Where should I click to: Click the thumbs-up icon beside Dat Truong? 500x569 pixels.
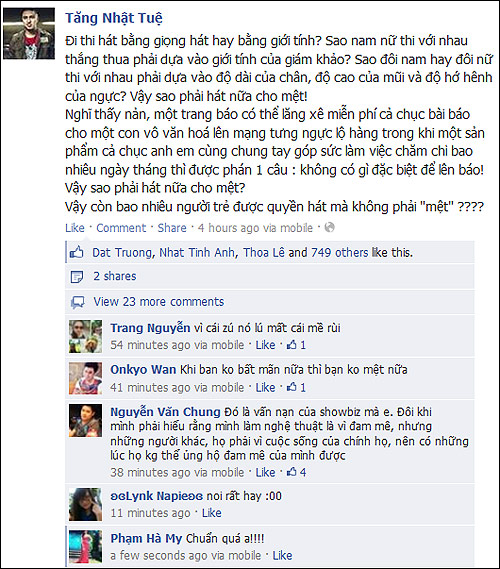pyautogui.click(x=77, y=252)
